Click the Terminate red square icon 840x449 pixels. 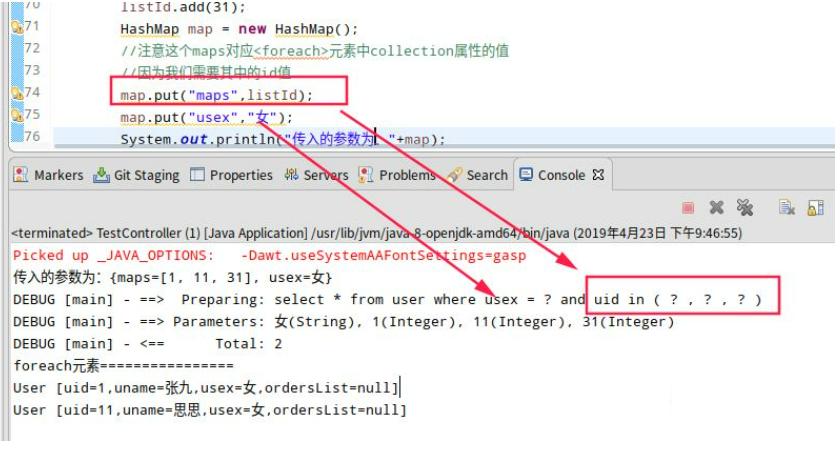click(x=688, y=207)
